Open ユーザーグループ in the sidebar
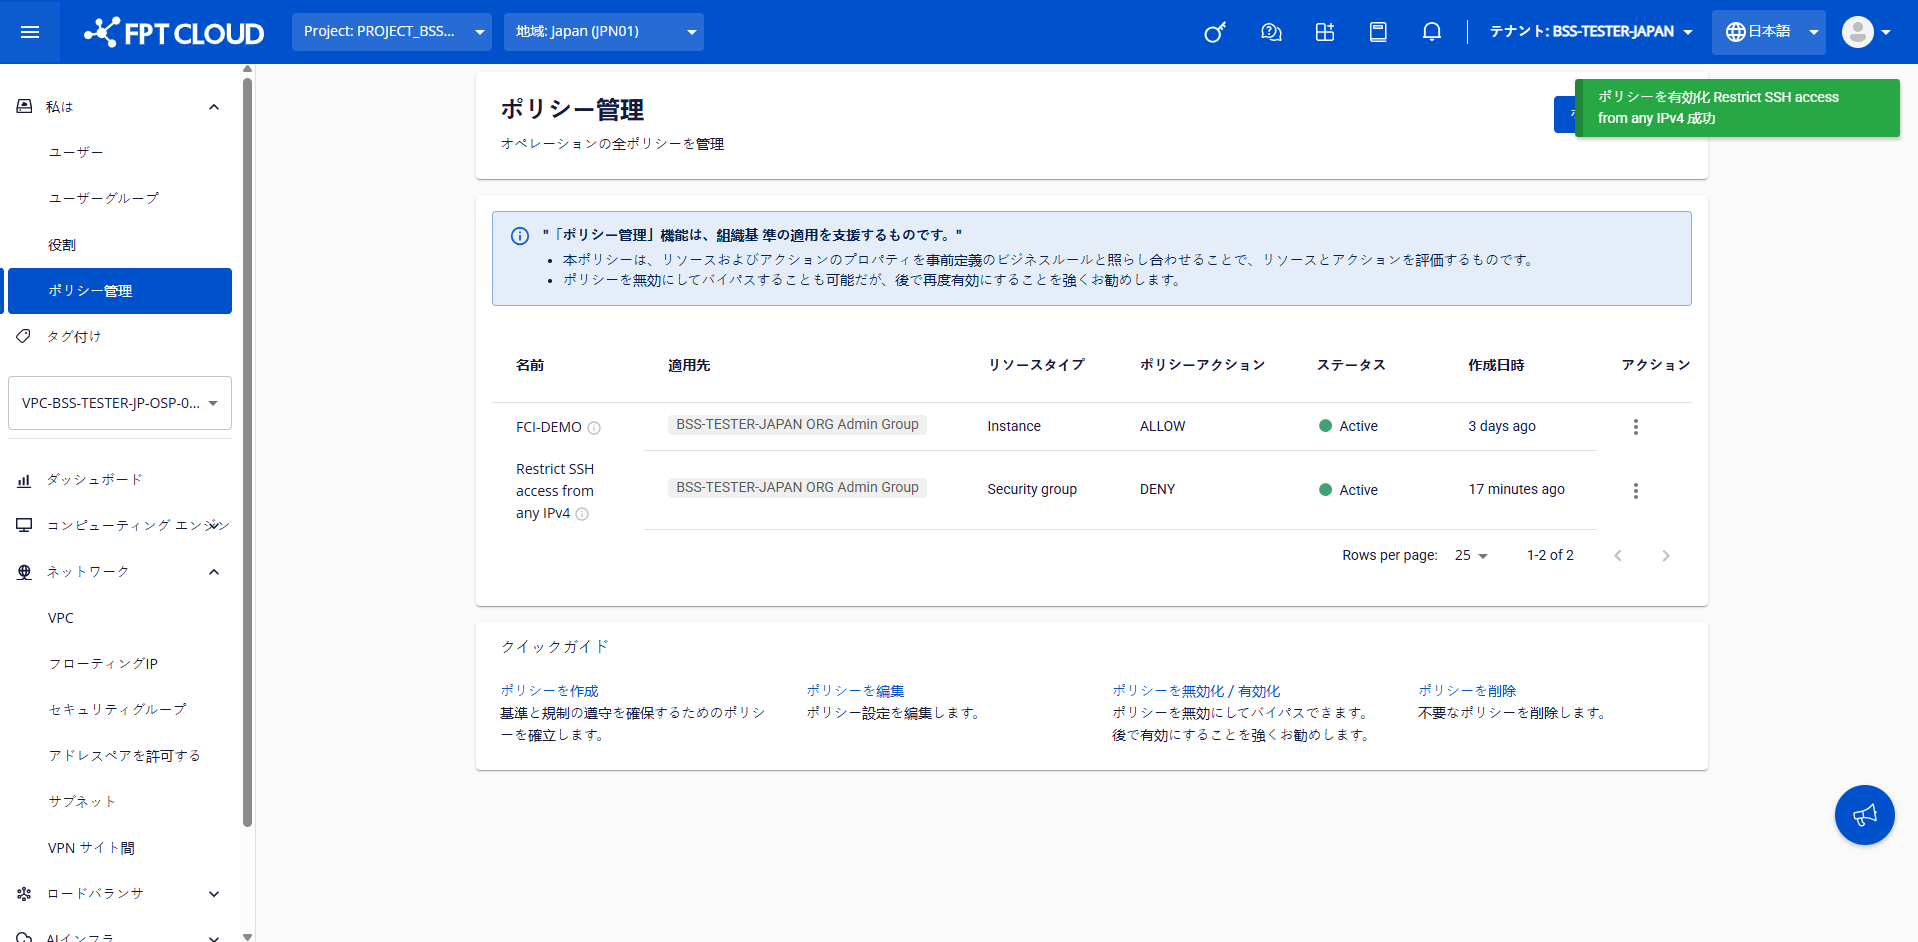This screenshot has height=942, width=1918. point(104,198)
